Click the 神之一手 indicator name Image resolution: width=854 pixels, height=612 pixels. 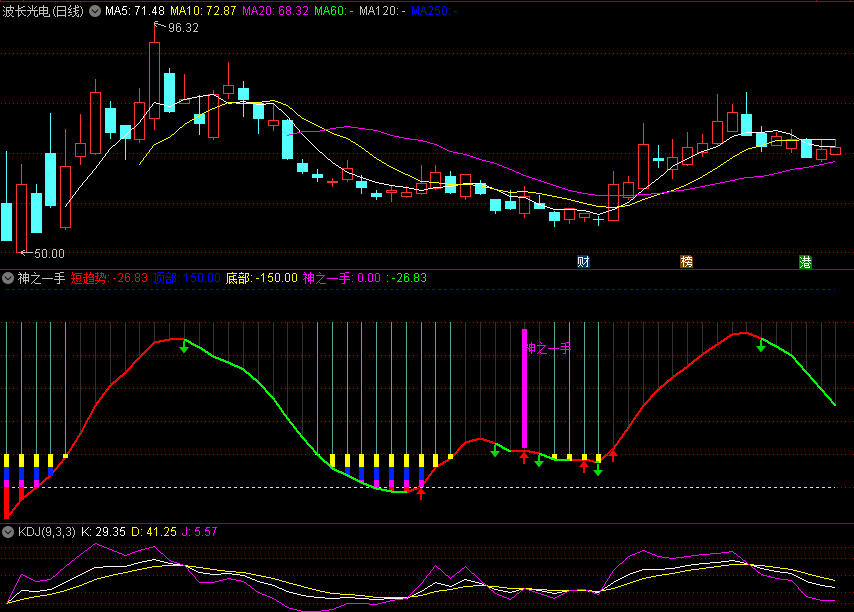[41, 278]
